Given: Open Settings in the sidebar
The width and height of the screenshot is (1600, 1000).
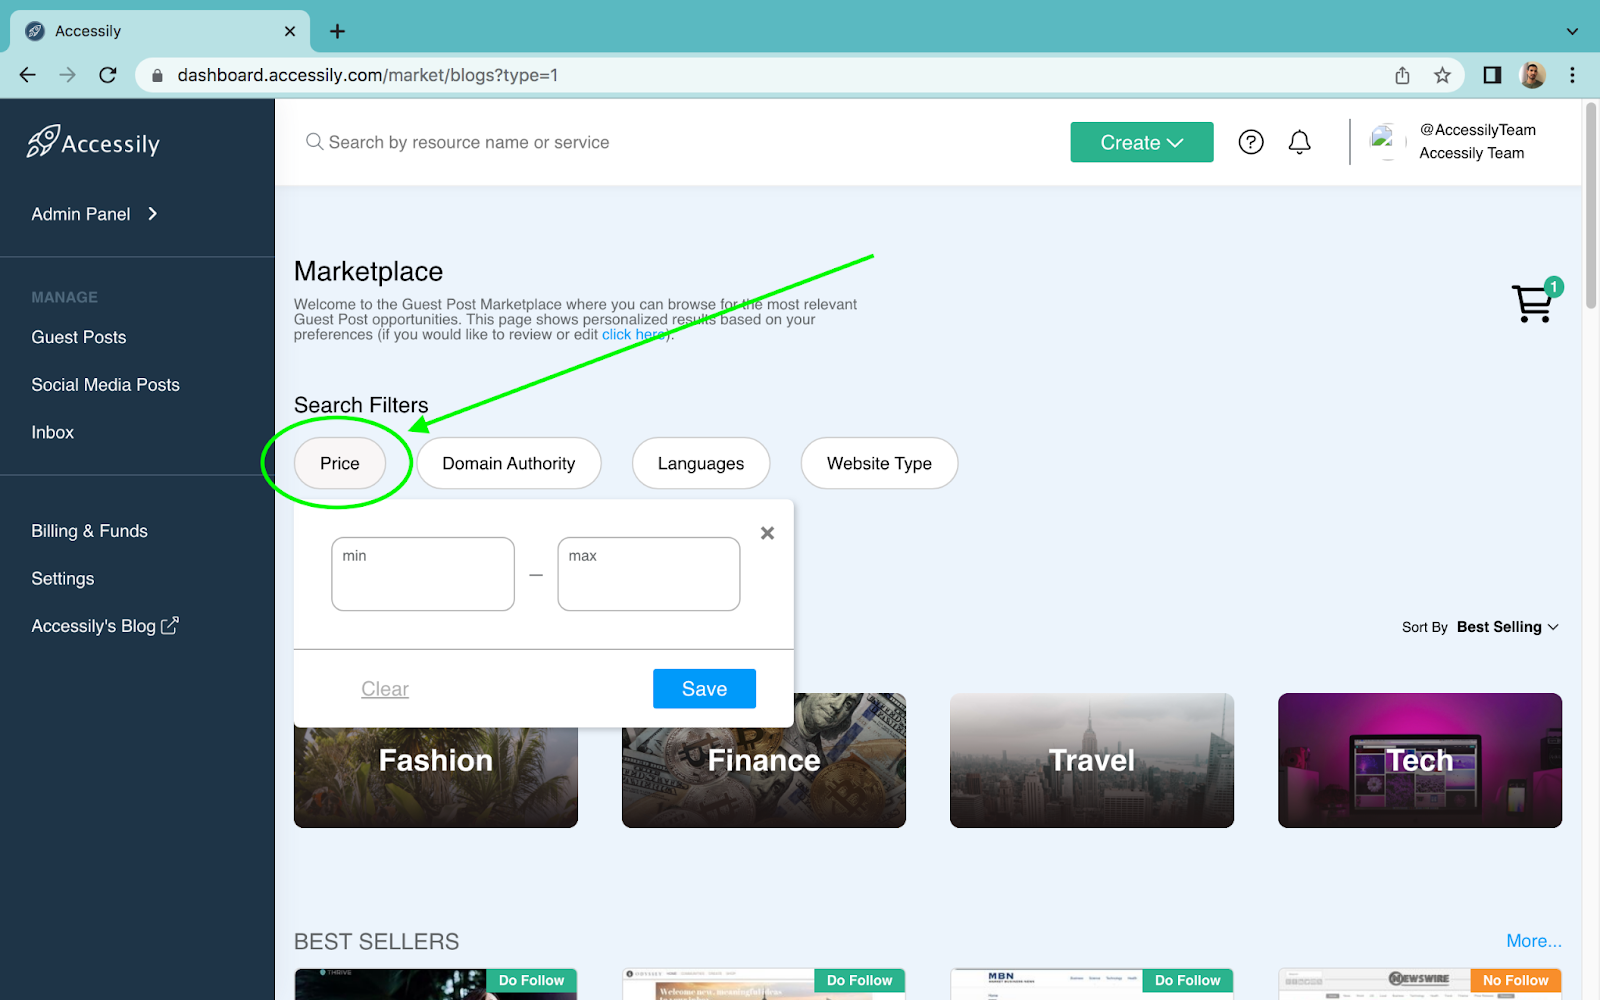Looking at the screenshot, I should click(x=63, y=579).
